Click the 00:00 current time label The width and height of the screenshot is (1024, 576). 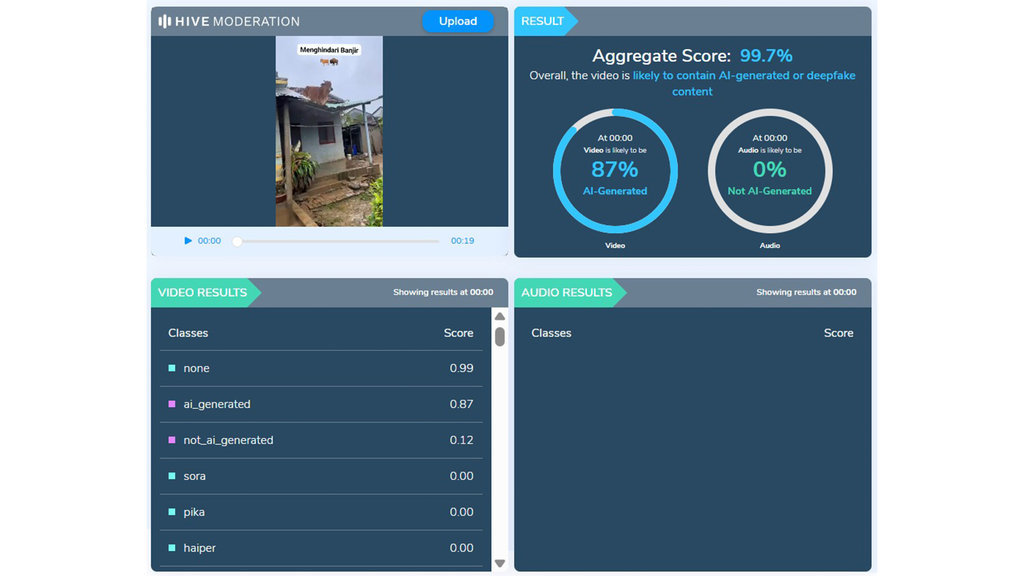pos(209,241)
